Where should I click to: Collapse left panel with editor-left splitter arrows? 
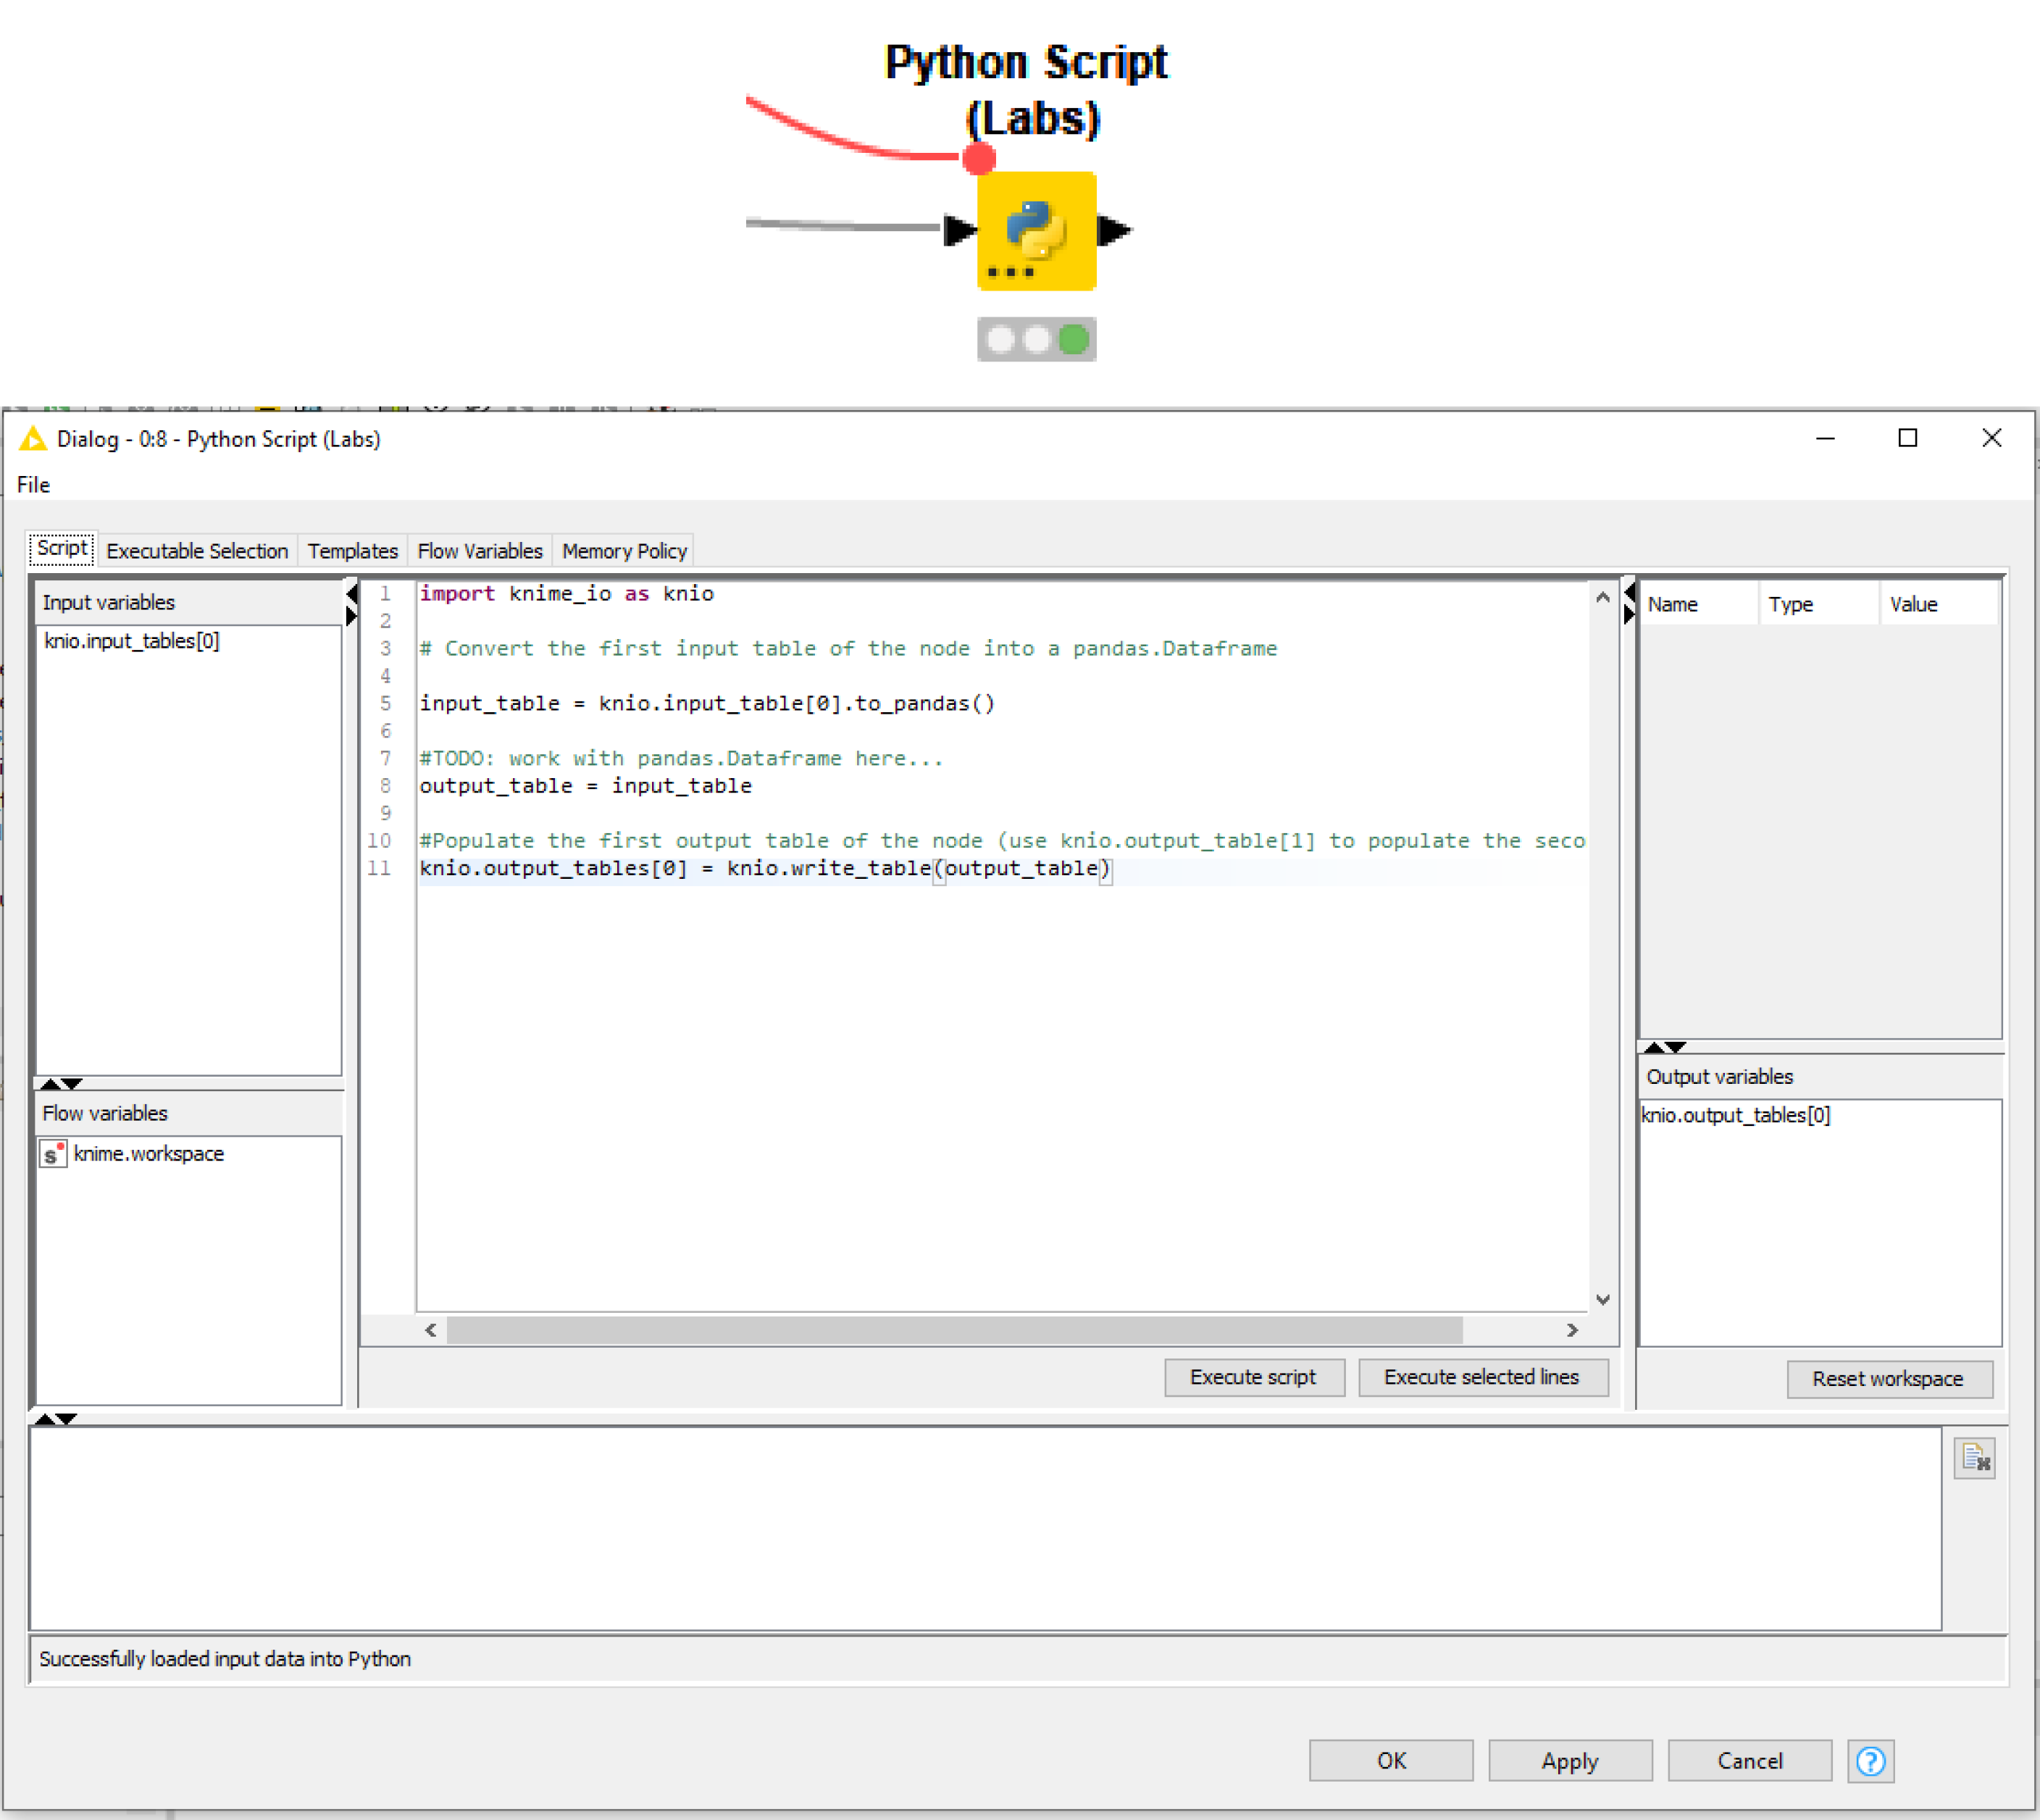point(351,605)
